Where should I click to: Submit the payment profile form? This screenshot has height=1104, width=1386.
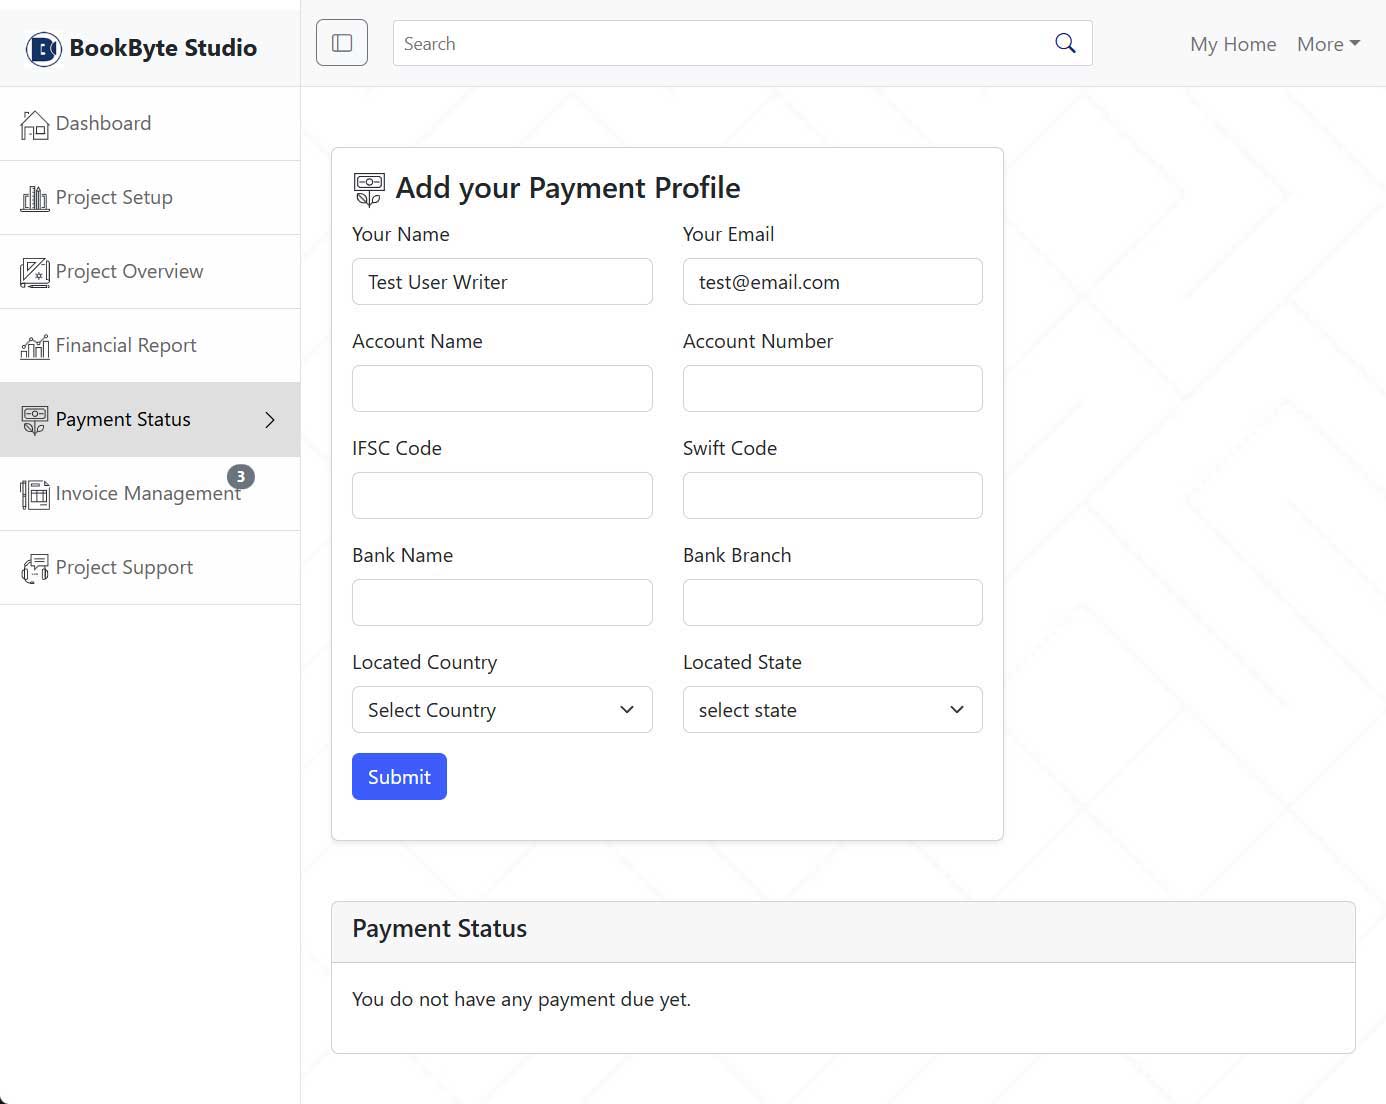pyautogui.click(x=399, y=777)
